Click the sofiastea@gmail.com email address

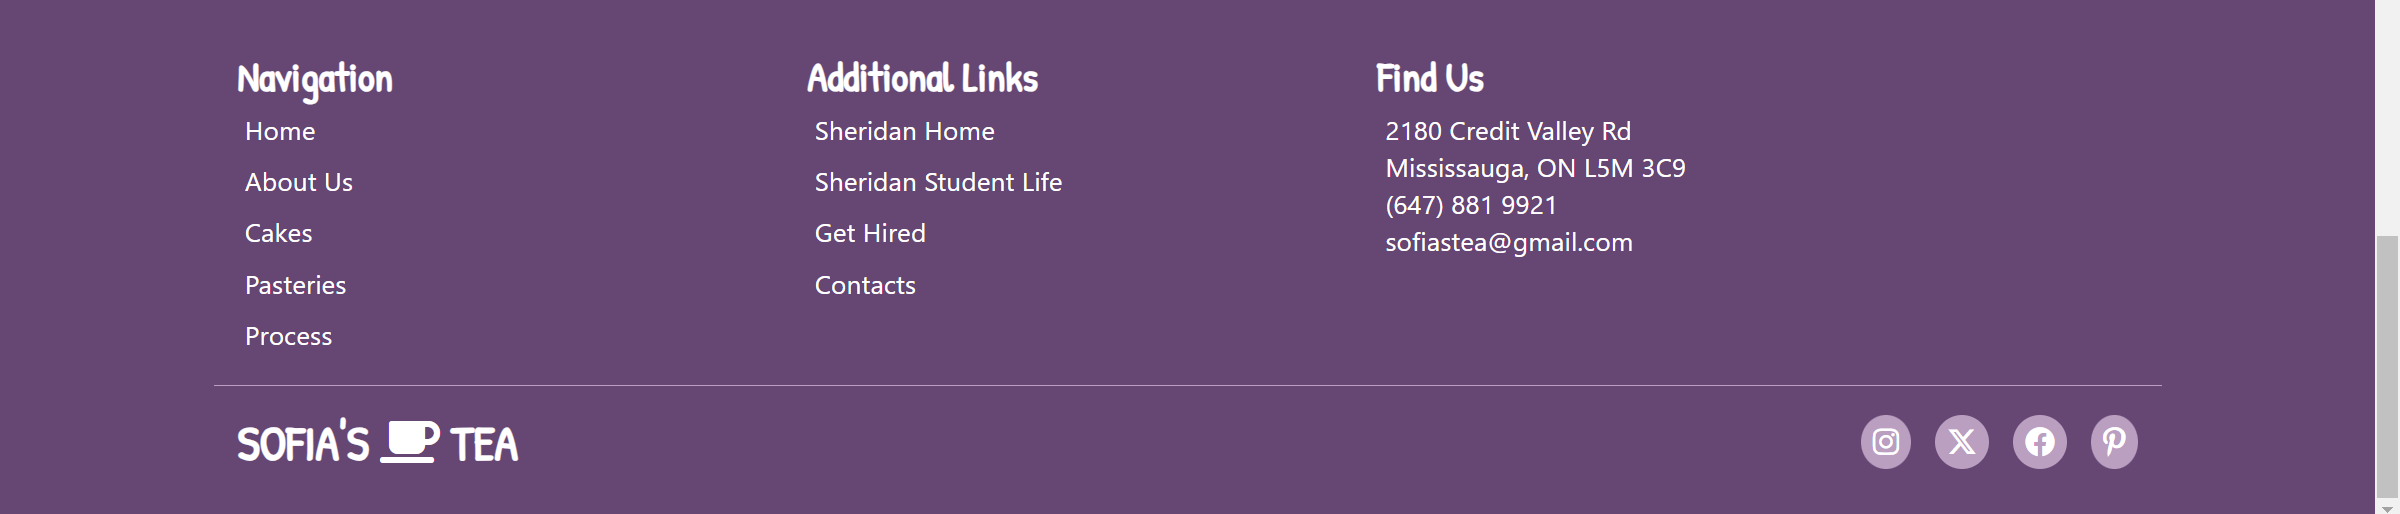[x=1509, y=242]
